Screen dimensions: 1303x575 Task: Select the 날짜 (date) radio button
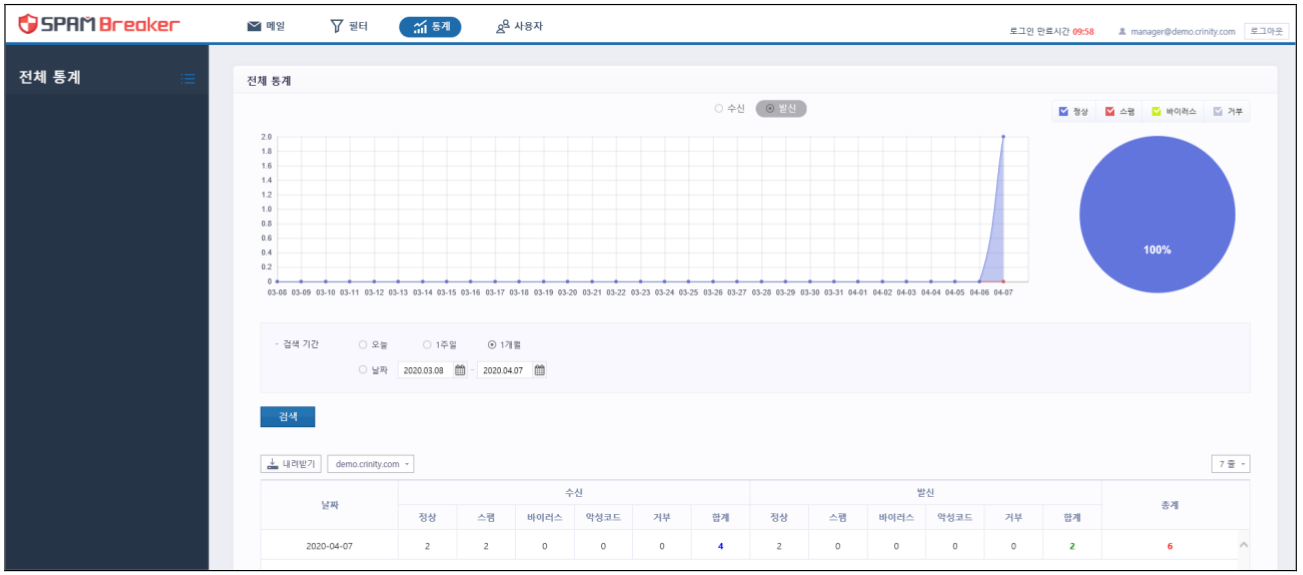click(363, 370)
